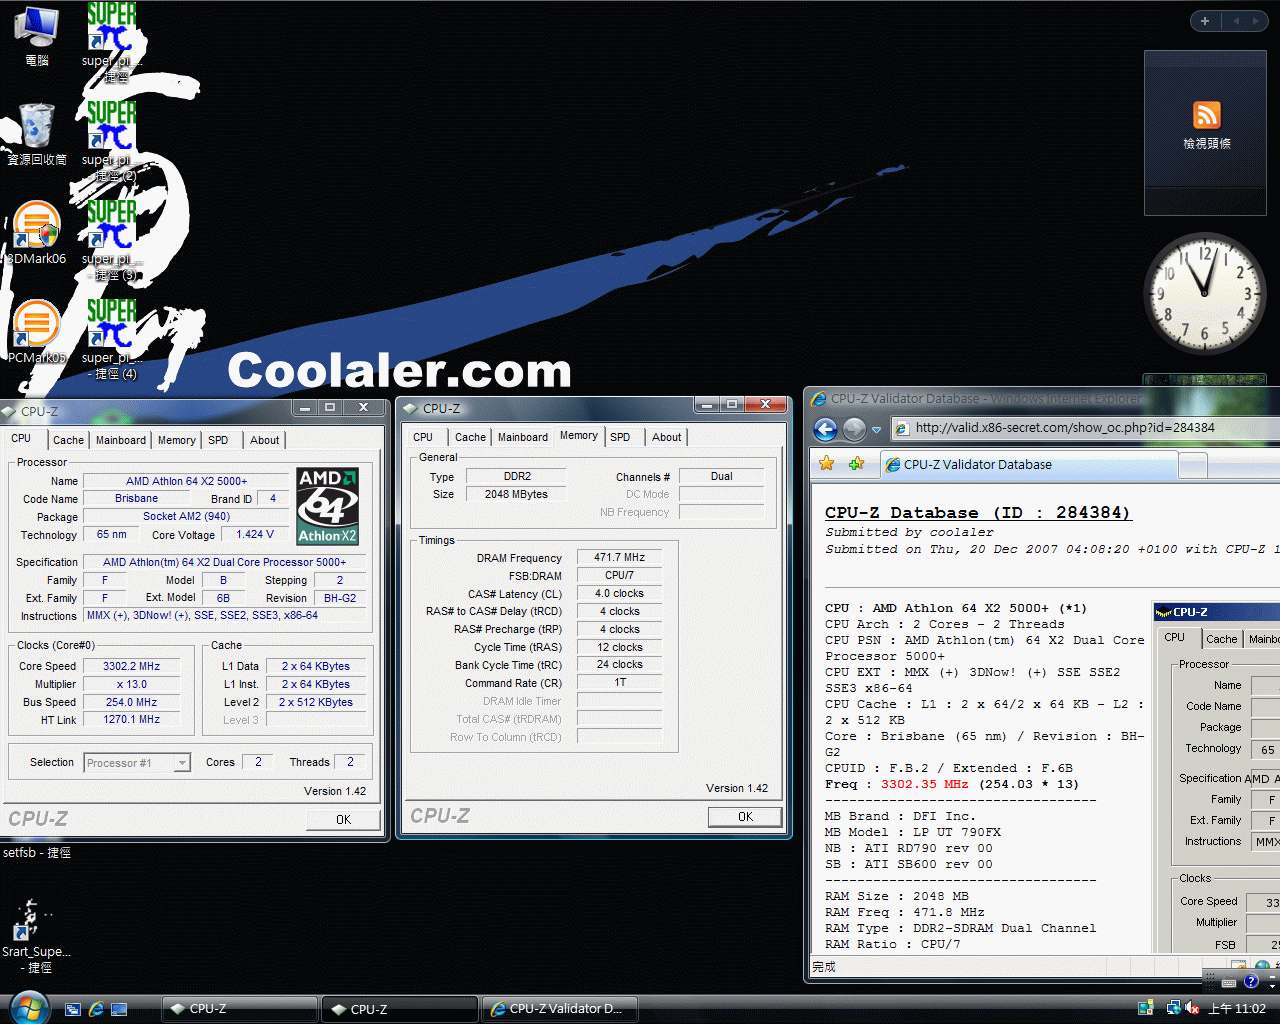Screen dimensions: 1280x1024
Task: Click the HT Link value 1270.1 MHz
Action: (132, 720)
